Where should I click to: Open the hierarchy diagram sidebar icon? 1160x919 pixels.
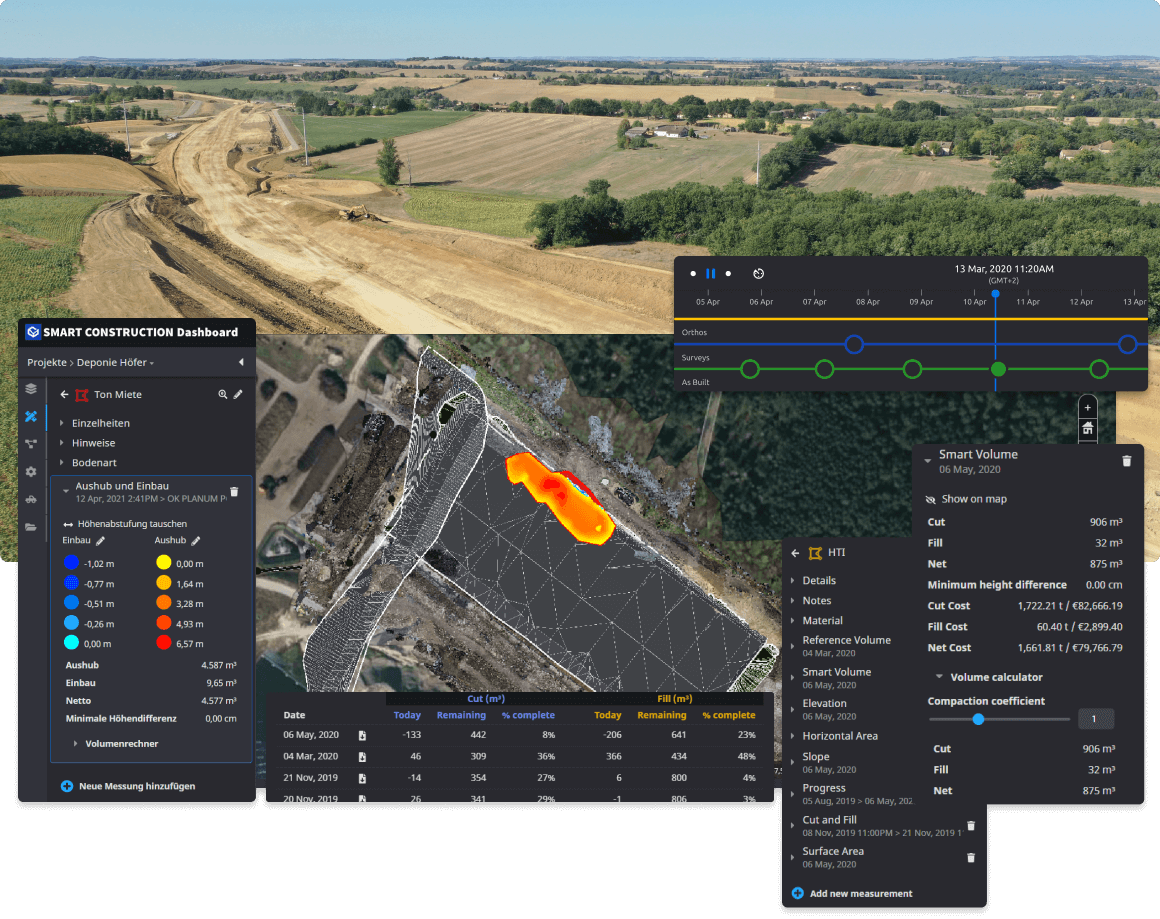click(31, 444)
